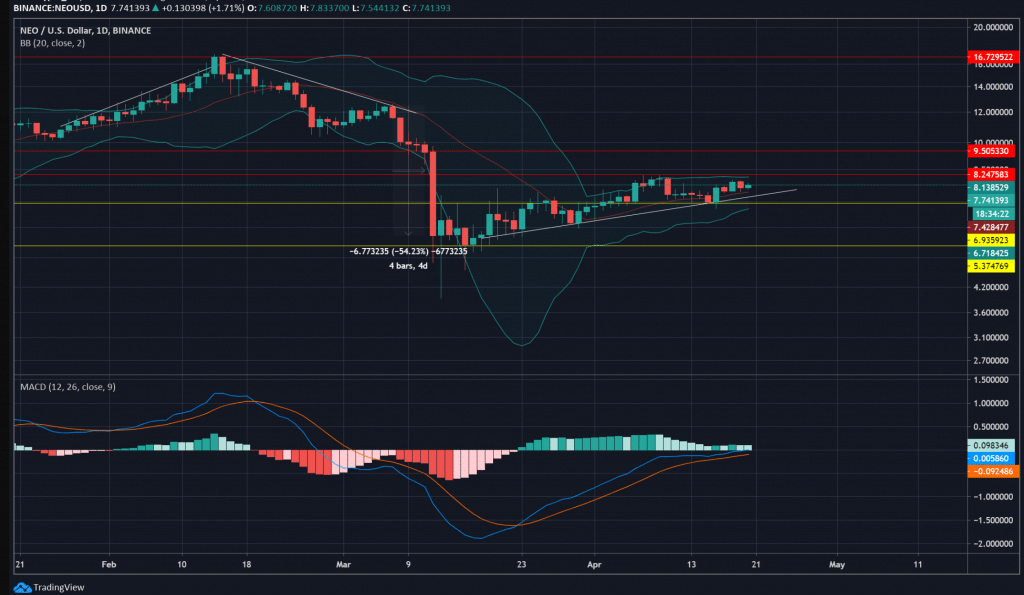Screen dimensions: 1024x595
Task: Click the red 8.247583 price label
Action: pos(991,174)
